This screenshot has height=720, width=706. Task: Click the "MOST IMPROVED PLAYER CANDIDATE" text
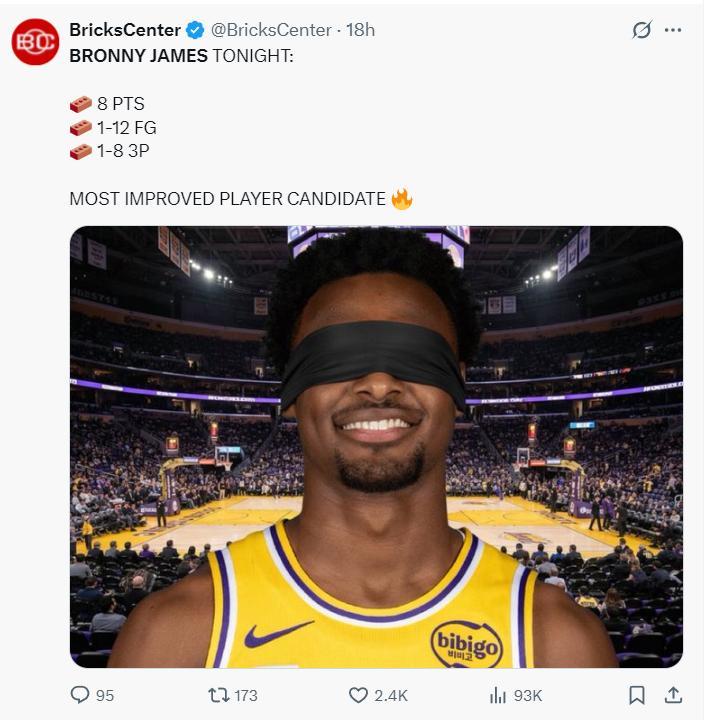[x=227, y=198]
